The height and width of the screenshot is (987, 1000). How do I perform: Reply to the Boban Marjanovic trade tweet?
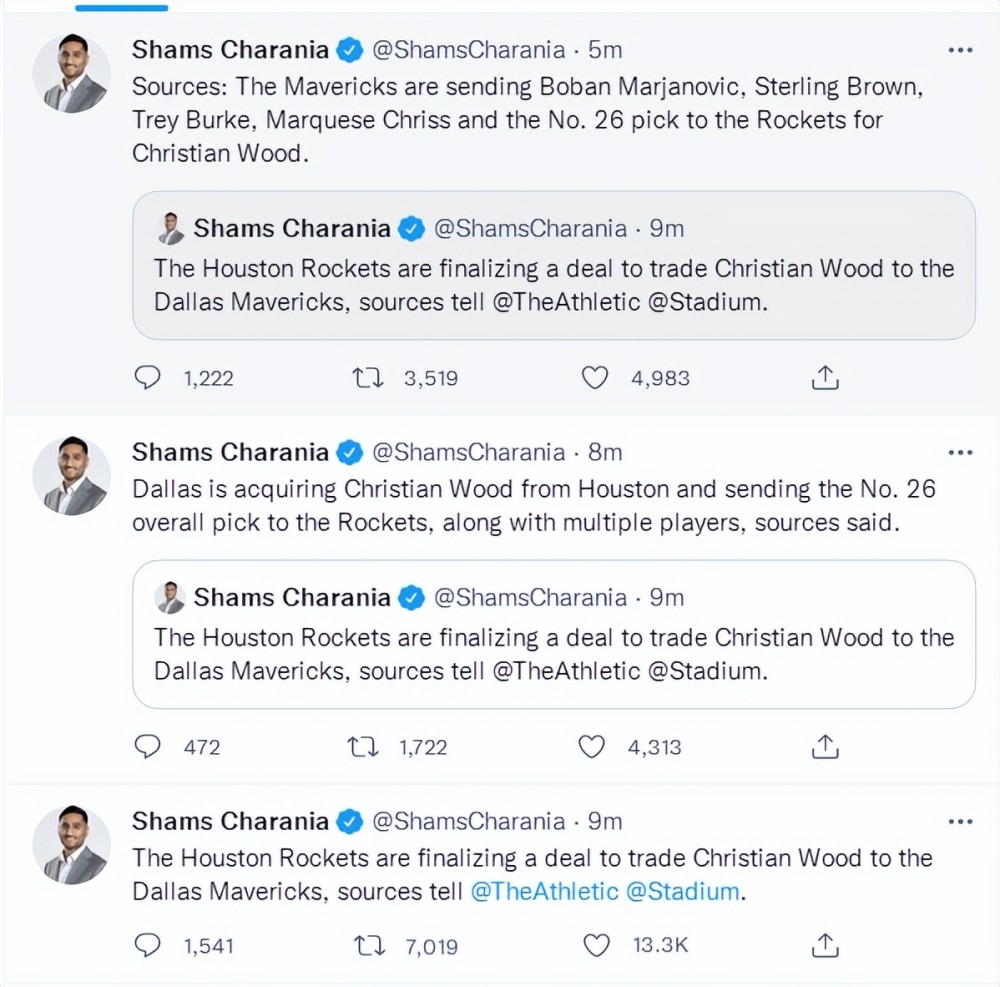[147, 378]
